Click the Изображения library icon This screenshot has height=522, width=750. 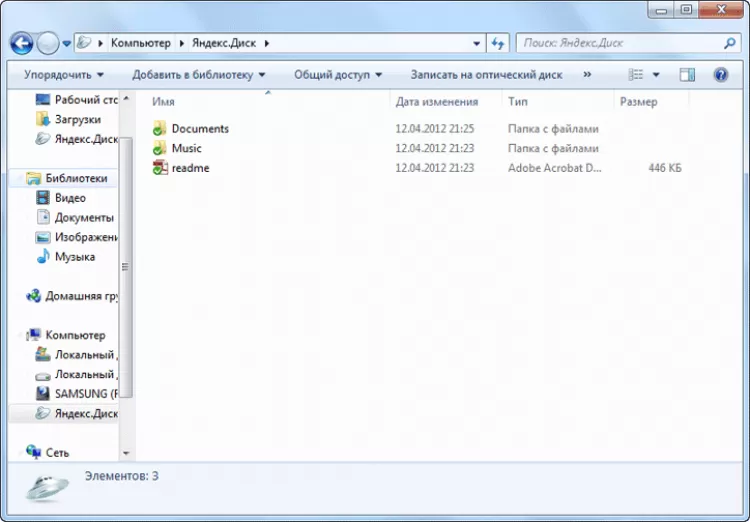click(43, 237)
